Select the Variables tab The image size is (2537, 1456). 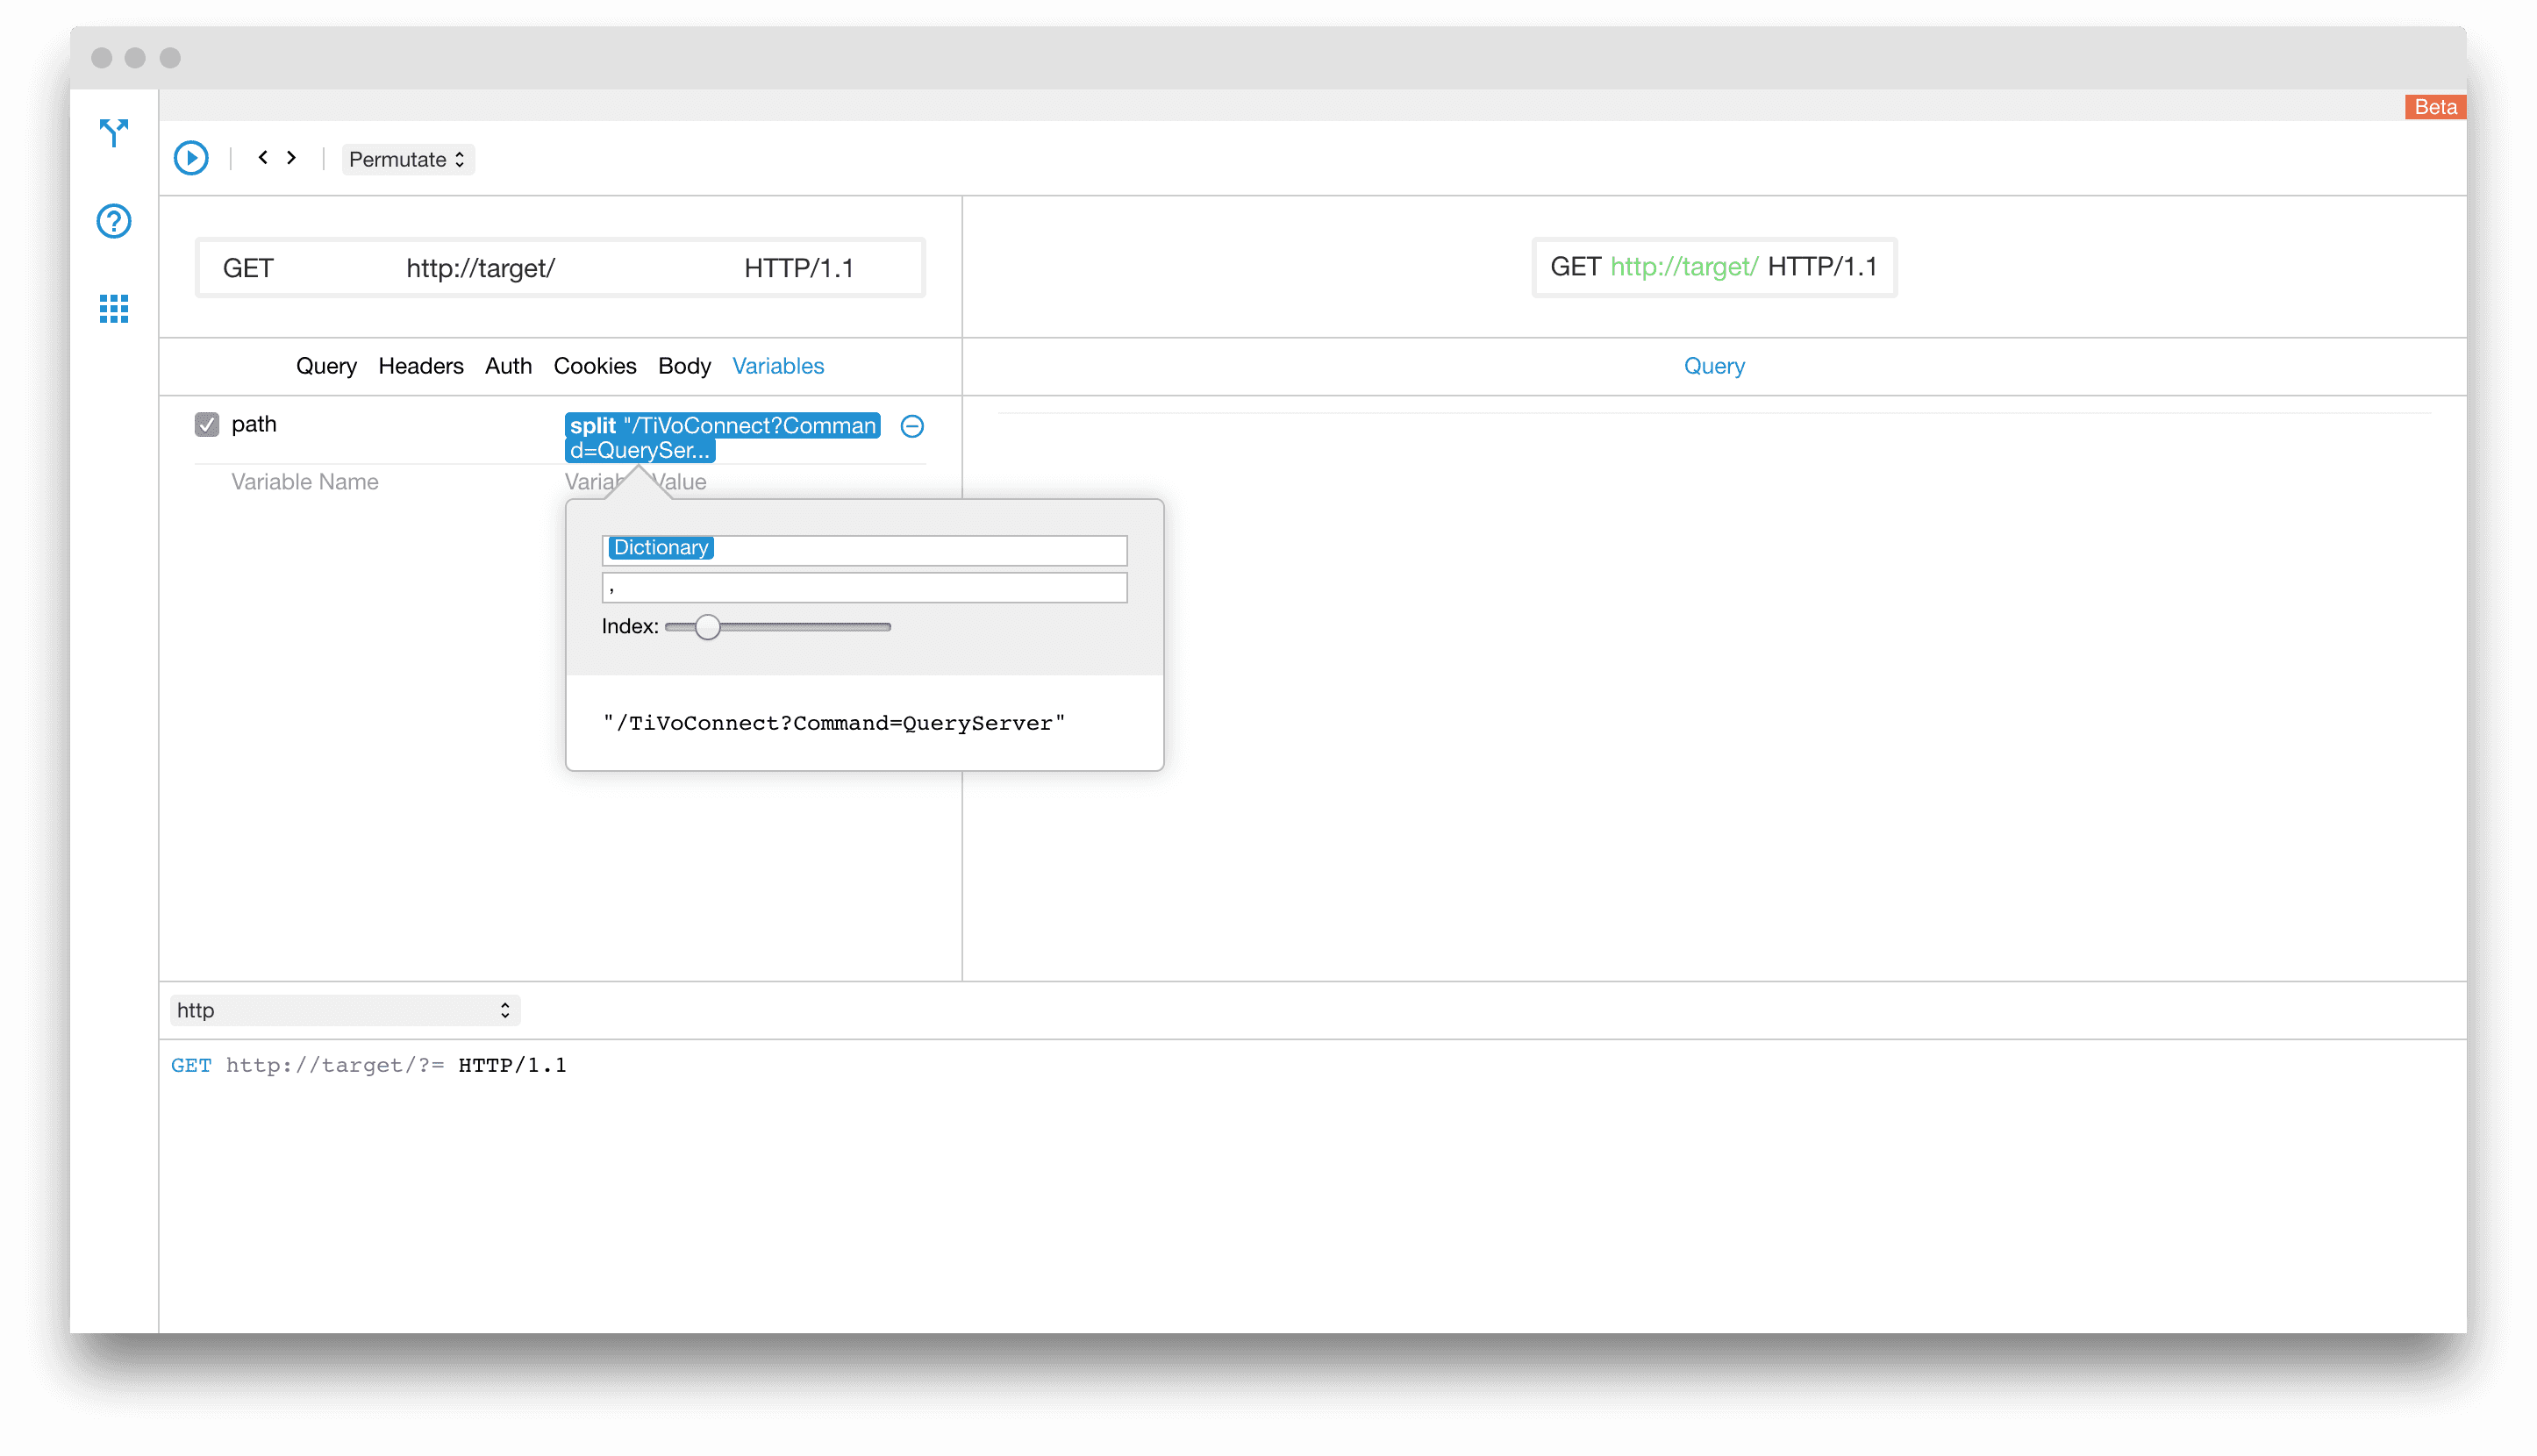click(x=778, y=366)
